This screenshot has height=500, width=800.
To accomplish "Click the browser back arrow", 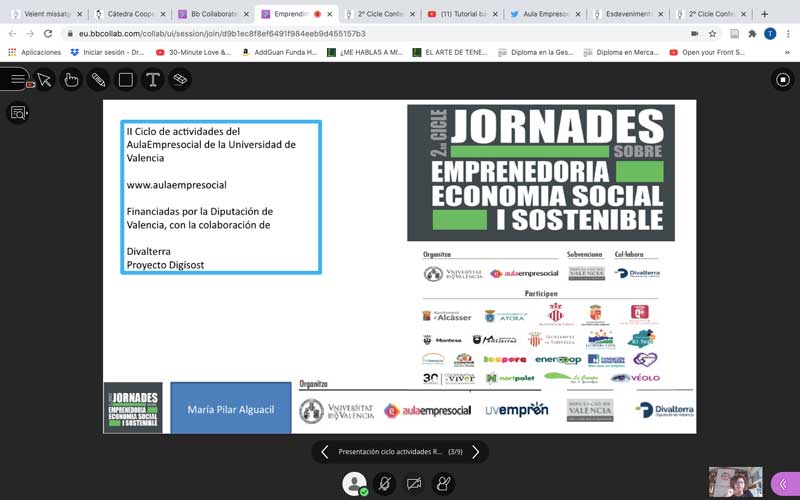I will click(13, 34).
